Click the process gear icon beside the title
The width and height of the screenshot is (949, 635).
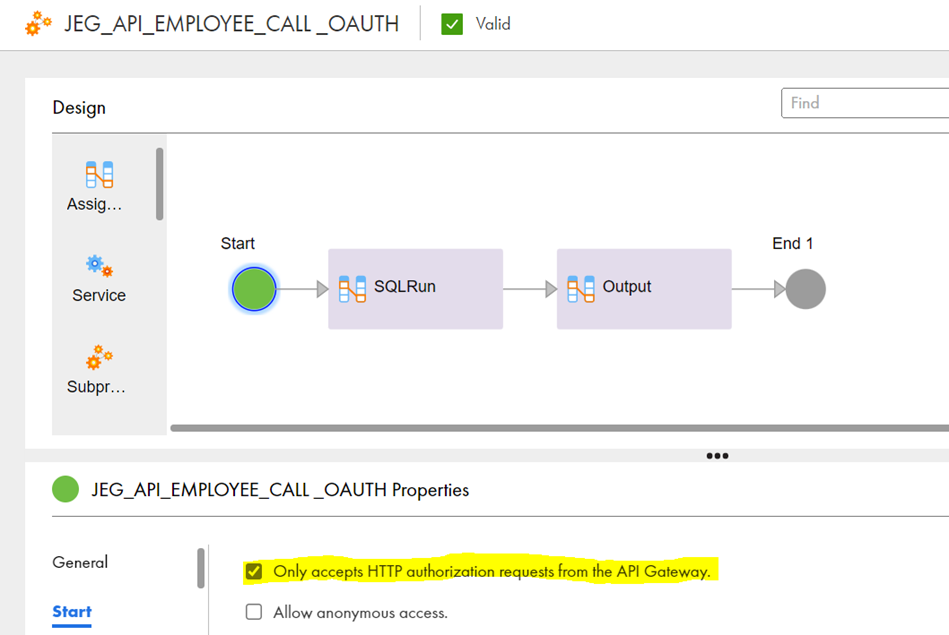37,22
